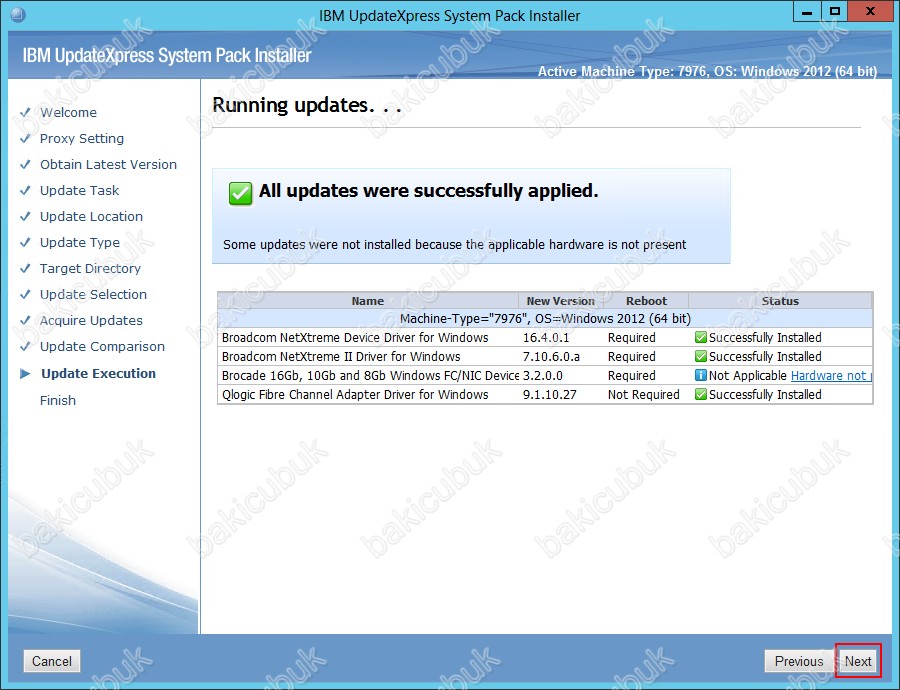Click the checkmark beside Acquire Updates
The width and height of the screenshot is (900, 690).
pyautogui.click(x=25, y=320)
